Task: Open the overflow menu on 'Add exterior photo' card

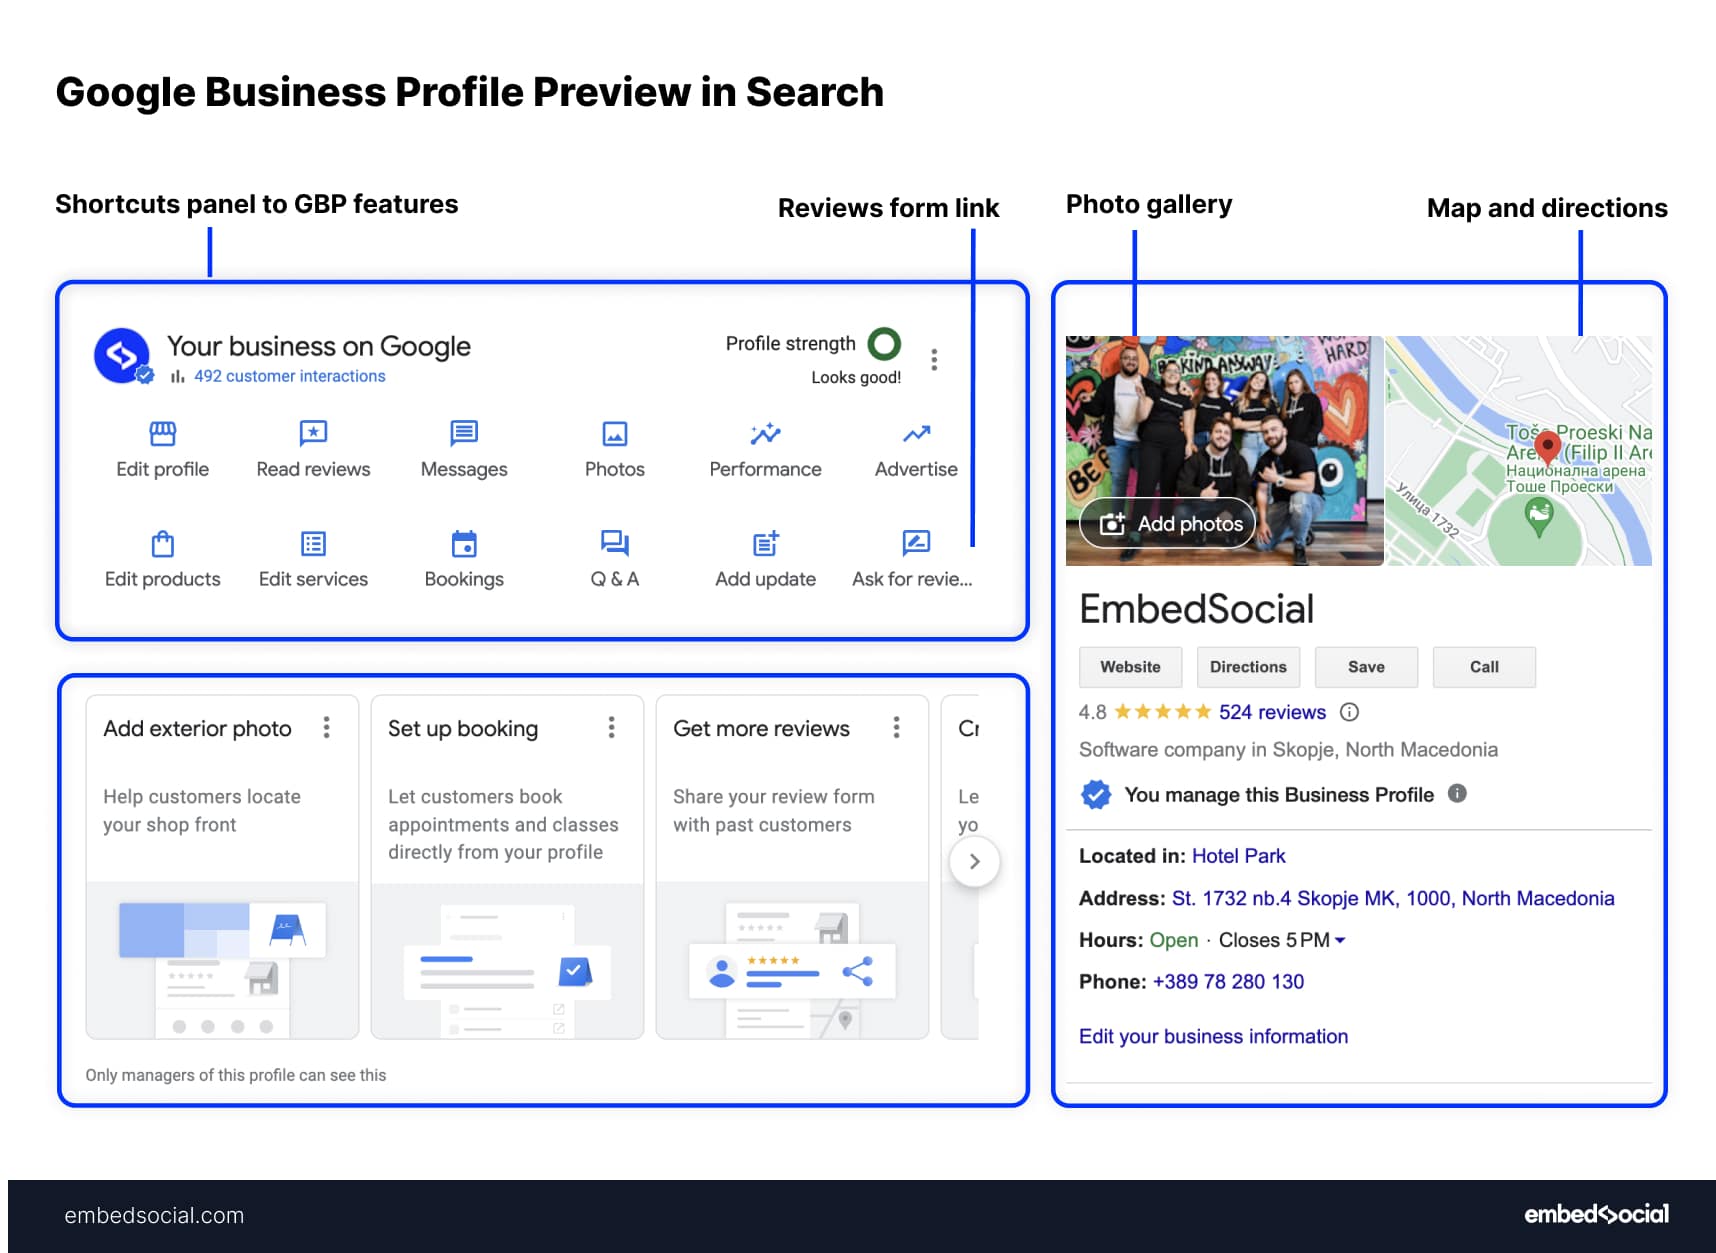Action: pos(327,728)
